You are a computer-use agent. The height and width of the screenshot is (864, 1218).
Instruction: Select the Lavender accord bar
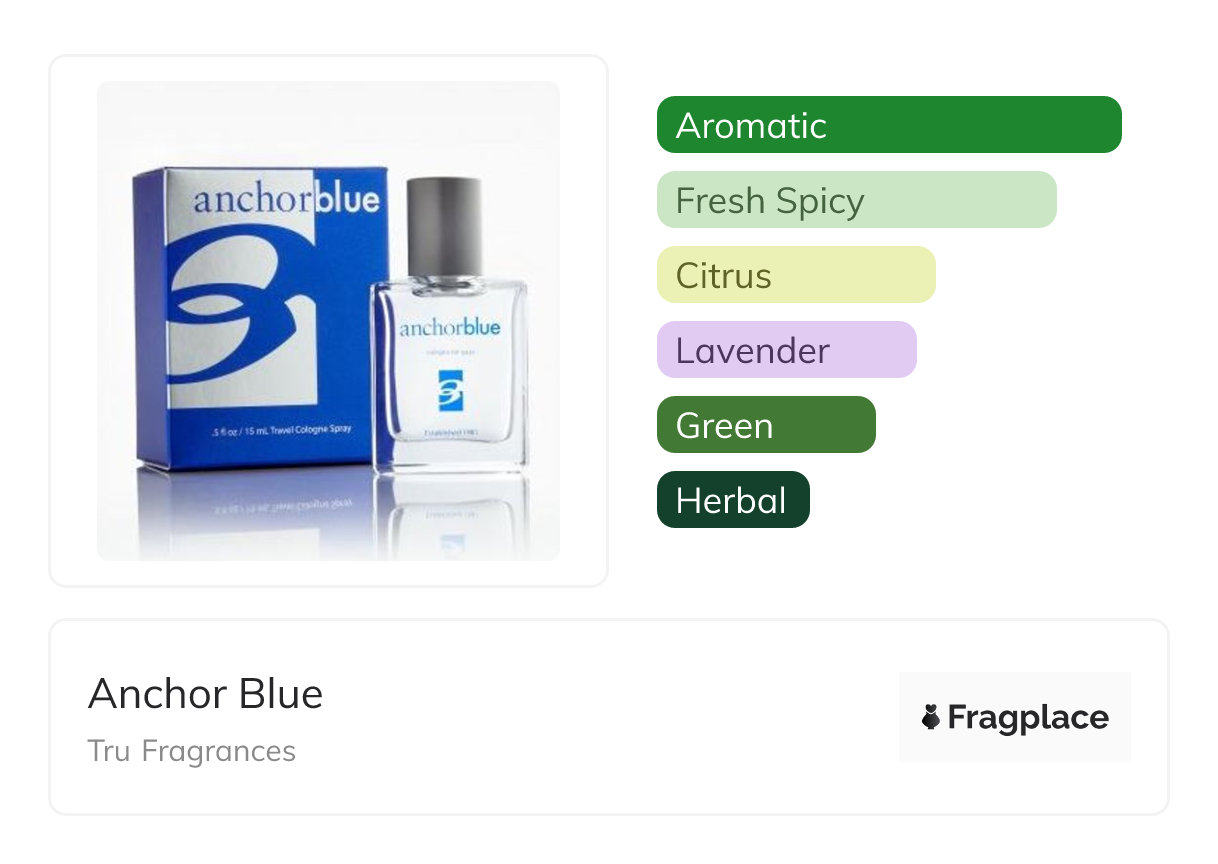[x=786, y=350]
